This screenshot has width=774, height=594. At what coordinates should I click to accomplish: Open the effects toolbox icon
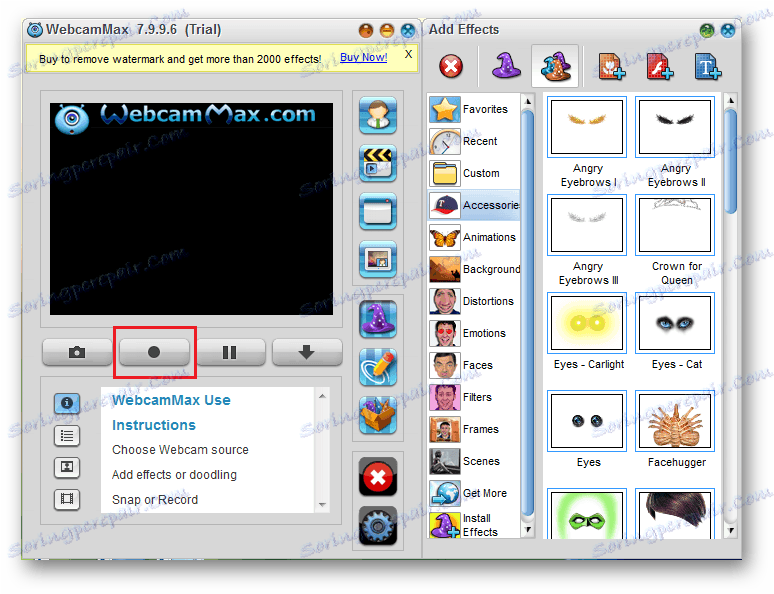378,415
